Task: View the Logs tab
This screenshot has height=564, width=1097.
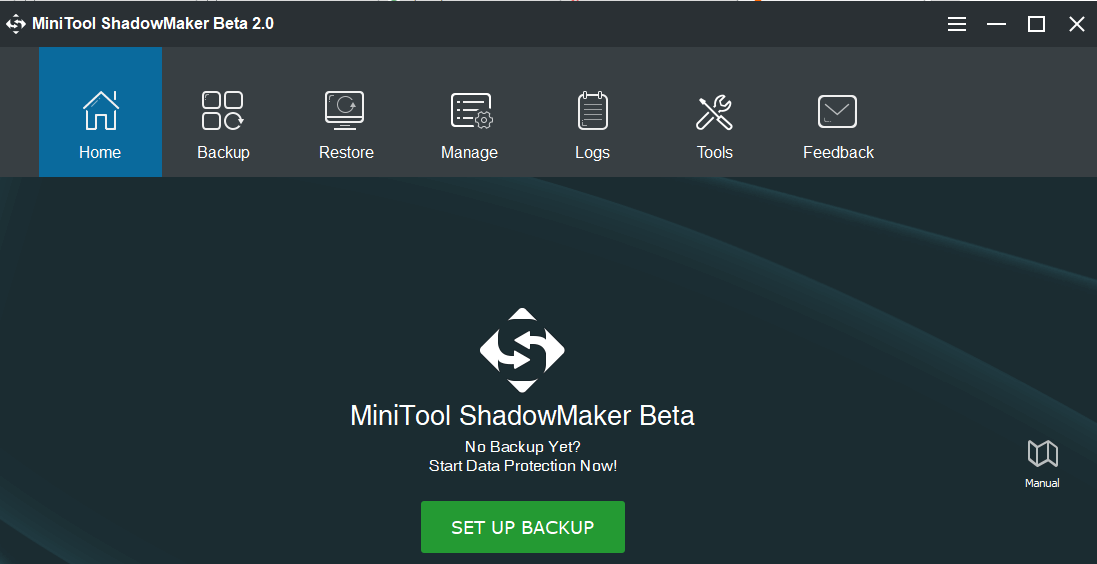Action: pos(593,112)
